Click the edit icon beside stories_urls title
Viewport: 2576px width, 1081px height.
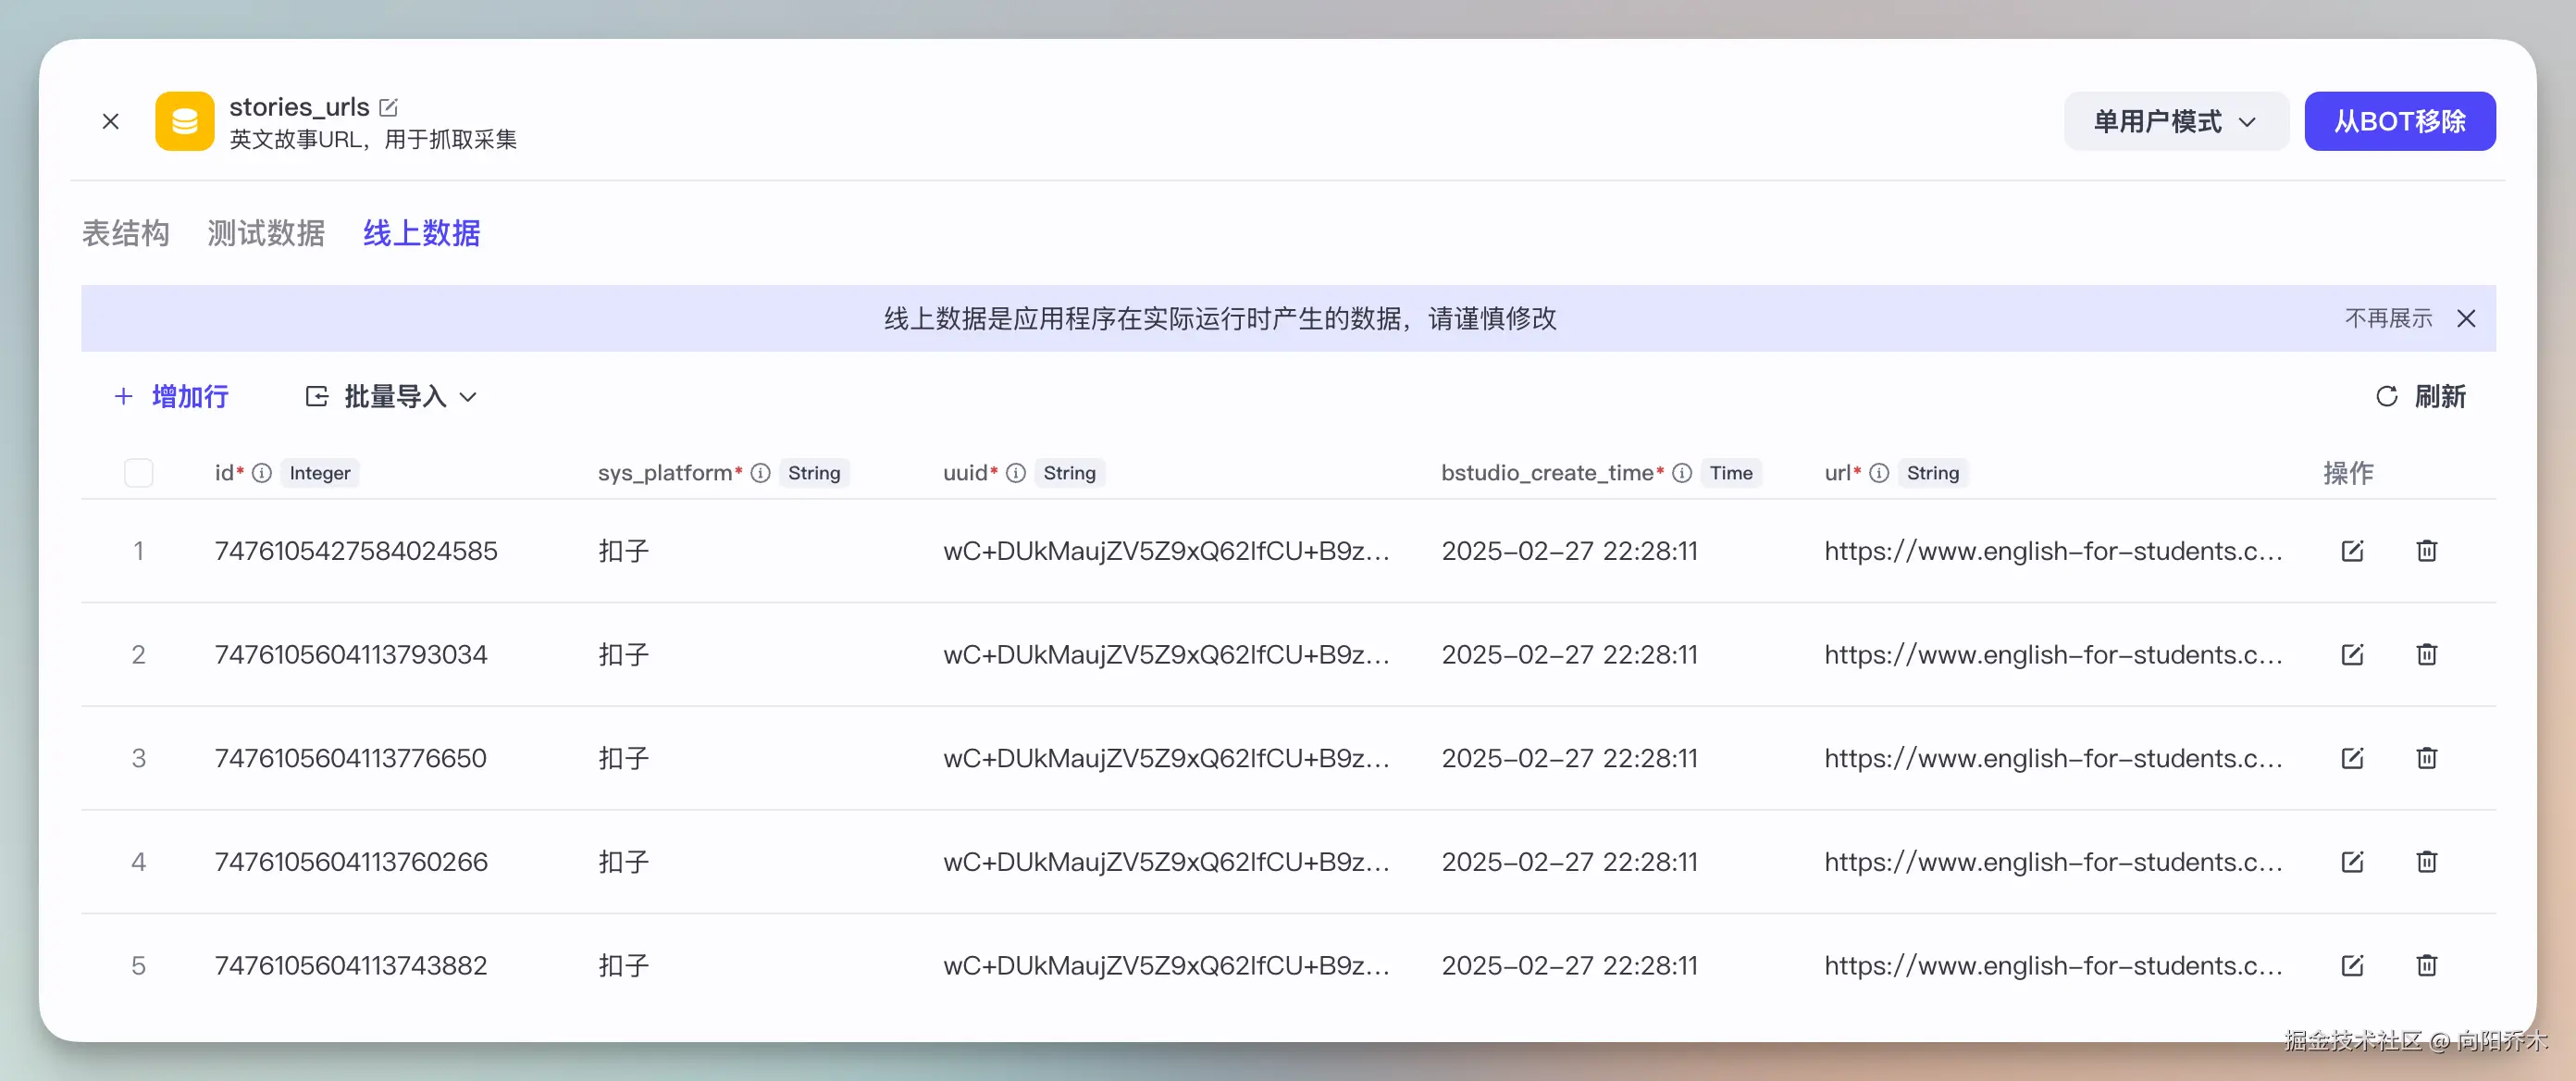pos(389,107)
